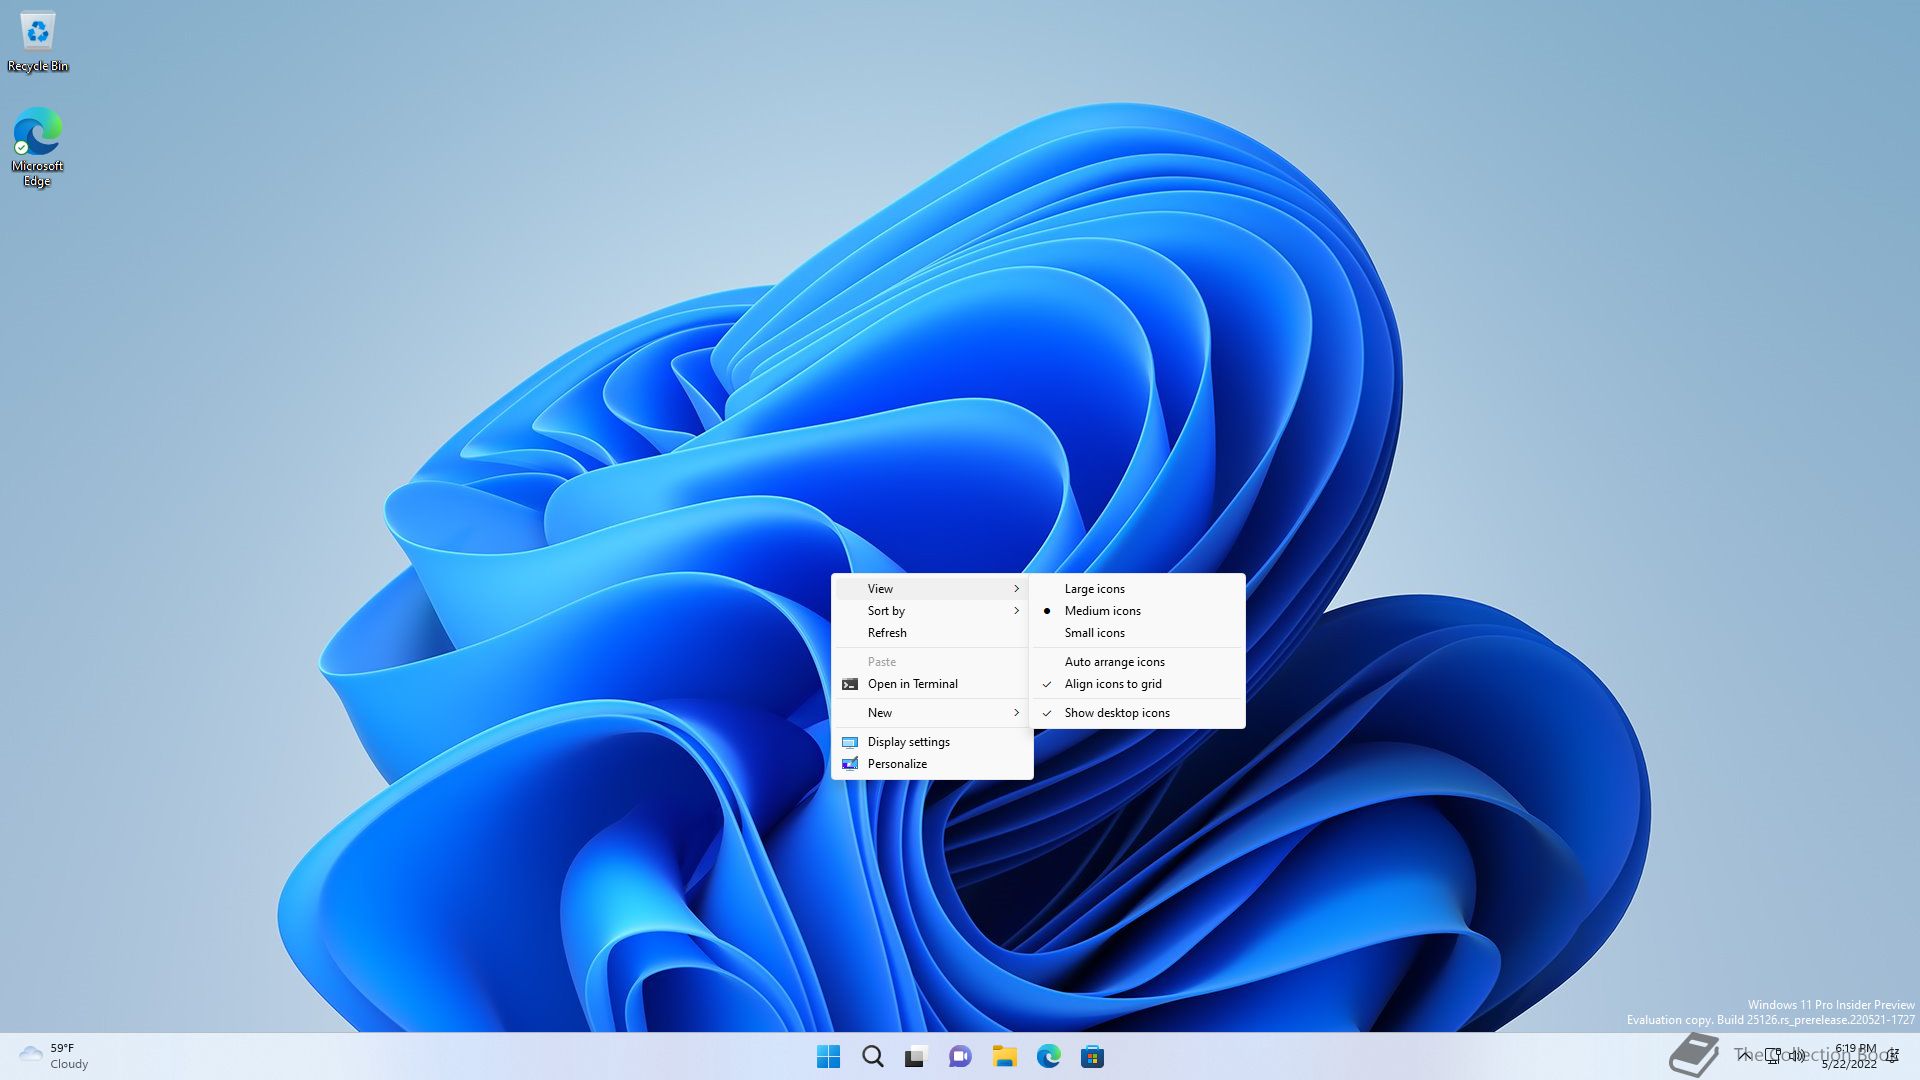Click the terminal icon beside Open in Terminal
Viewport: 1920px width, 1080px height.
point(850,684)
